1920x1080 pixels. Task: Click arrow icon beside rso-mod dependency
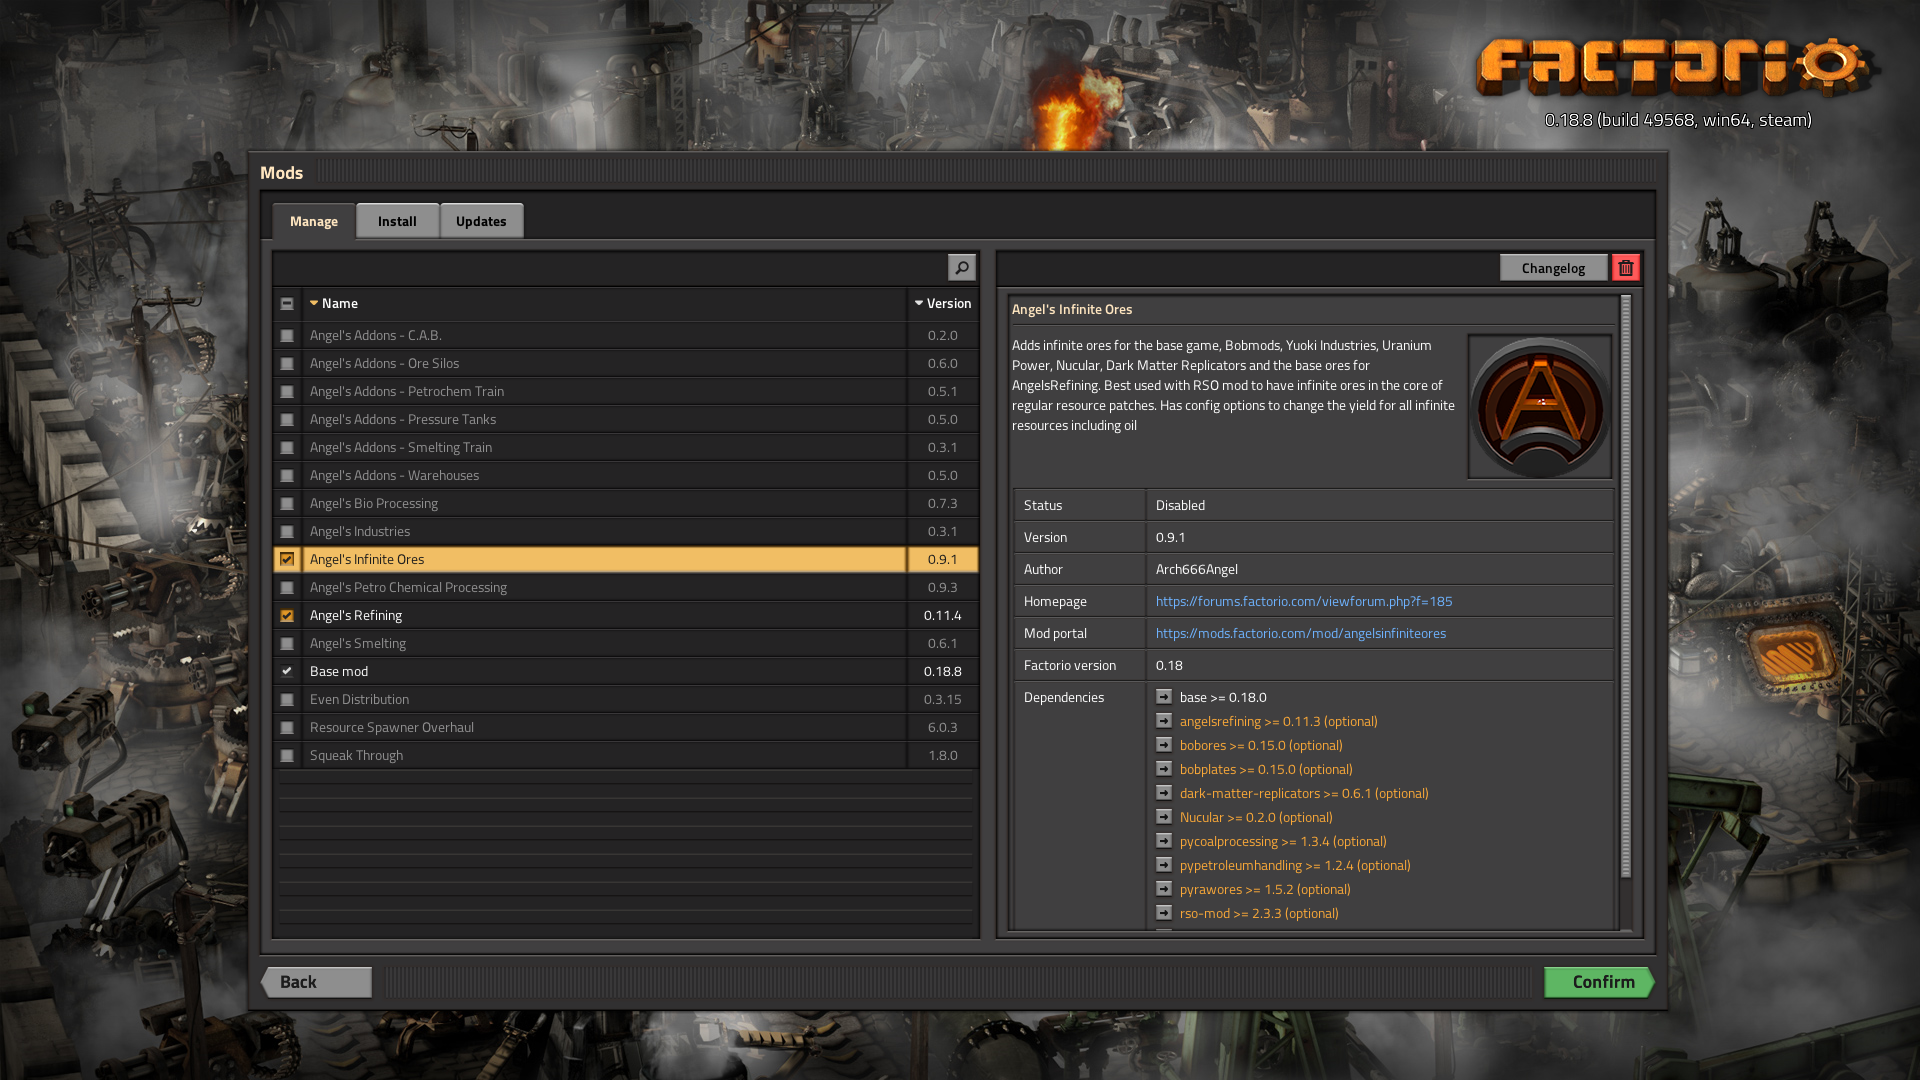pyautogui.click(x=1164, y=913)
